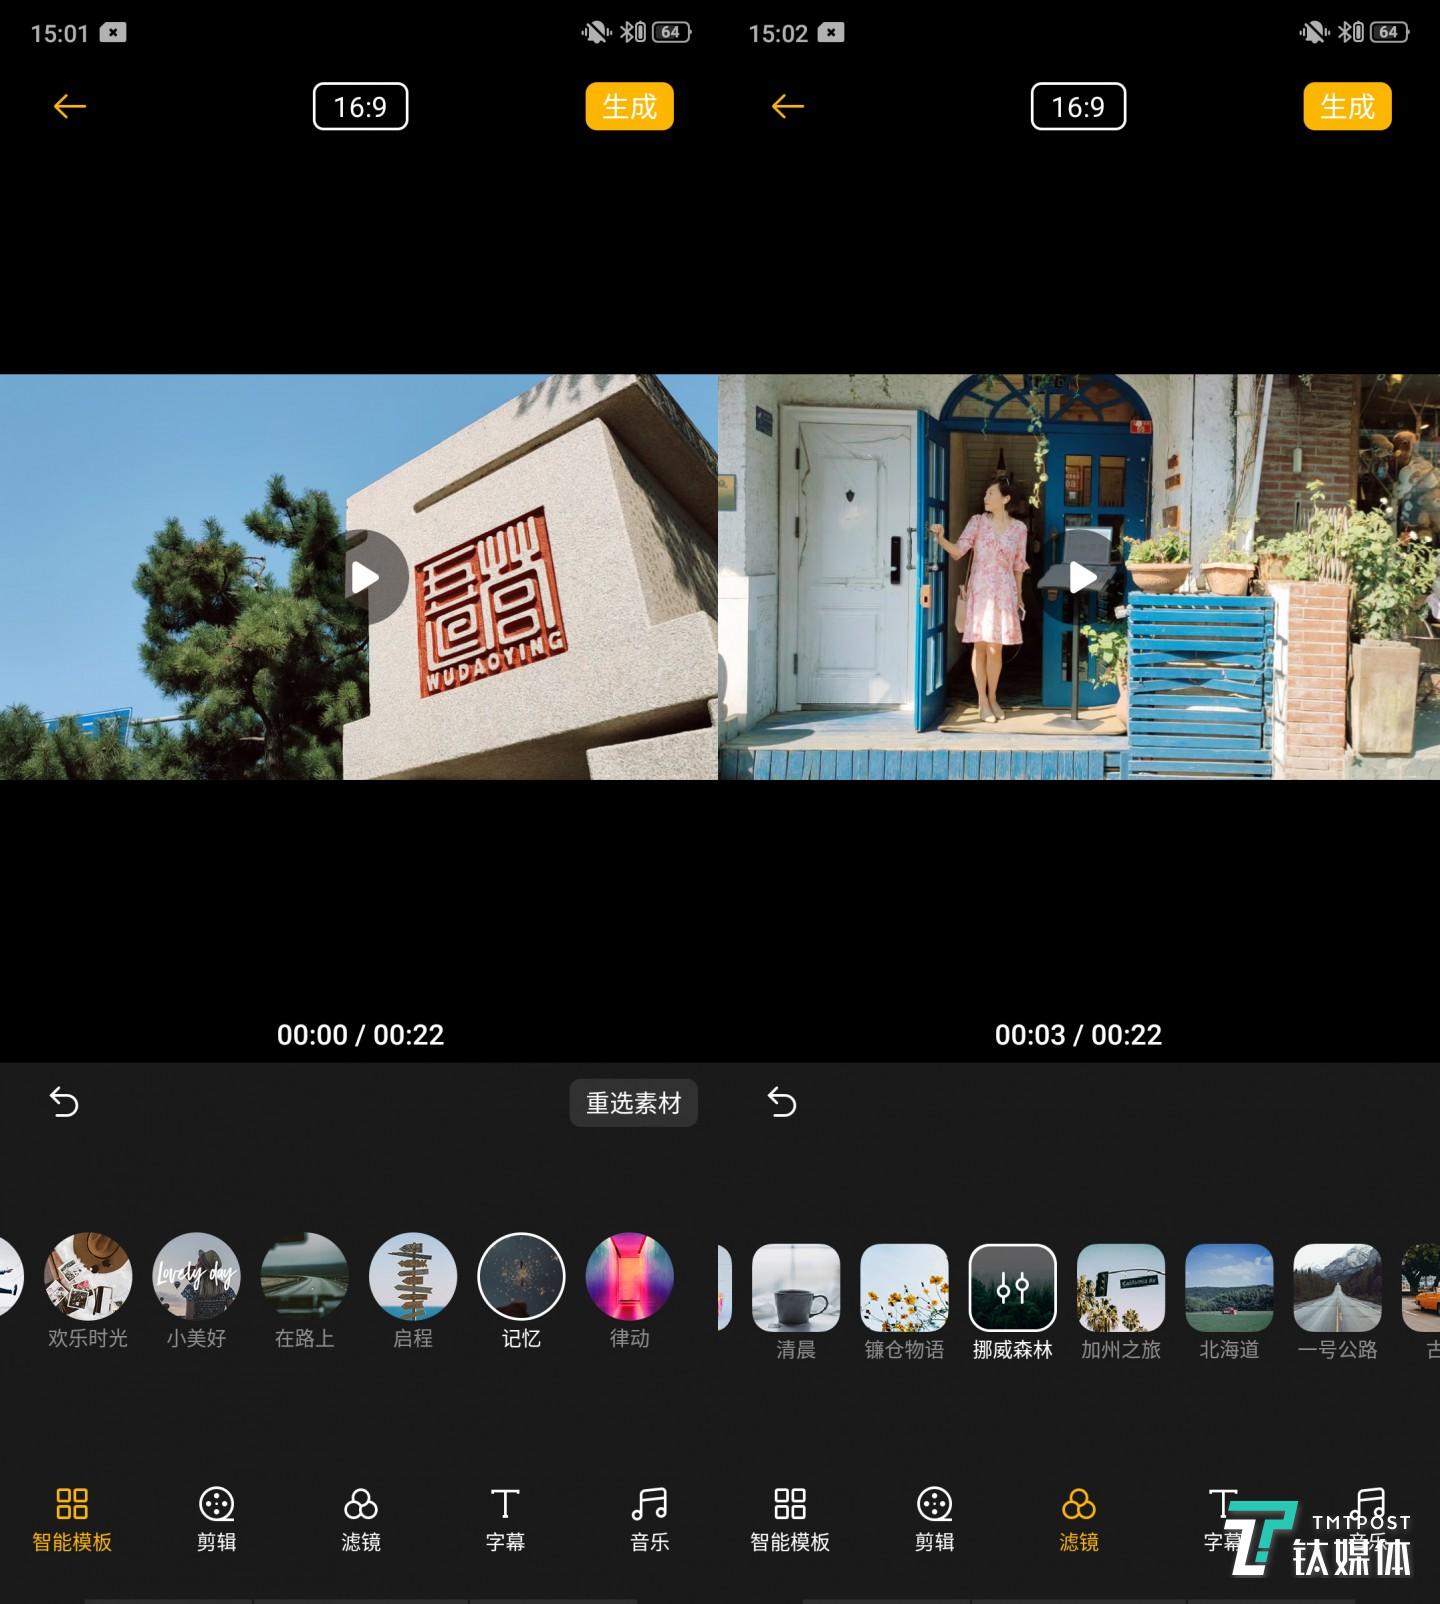This screenshot has width=1440, height=1604.
Task: Open 16:9 aspect ratio selector on left
Action: [360, 106]
